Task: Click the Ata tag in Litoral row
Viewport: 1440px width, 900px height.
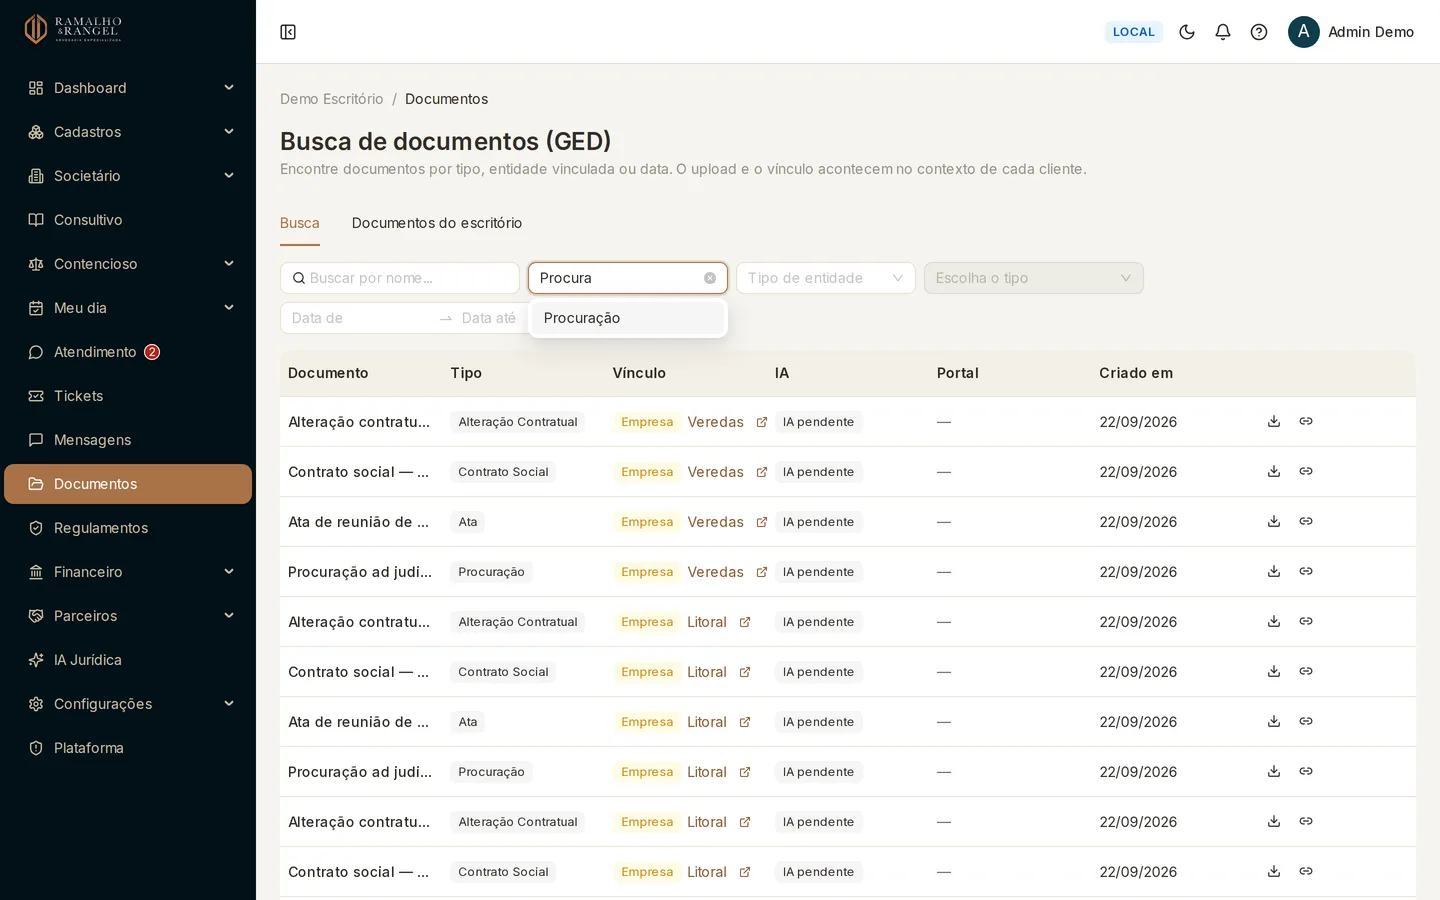Action: pyautogui.click(x=467, y=722)
